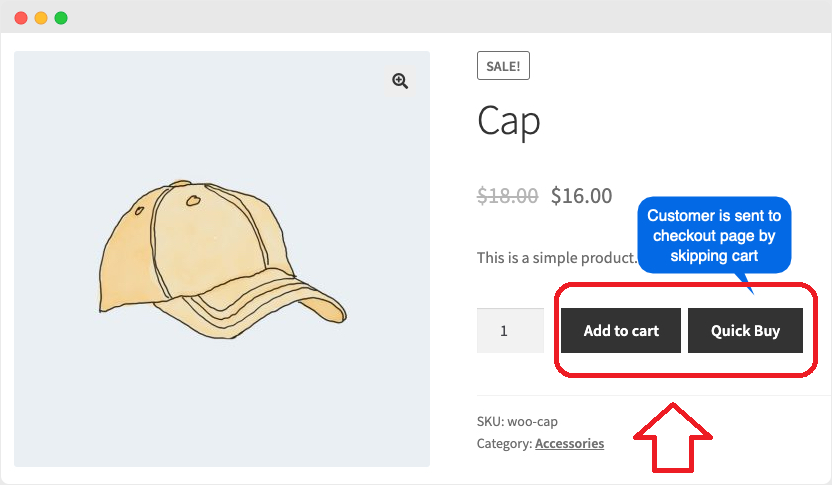Image resolution: width=832 pixels, height=485 pixels.
Task: Select the quantity input field
Action: pos(510,331)
